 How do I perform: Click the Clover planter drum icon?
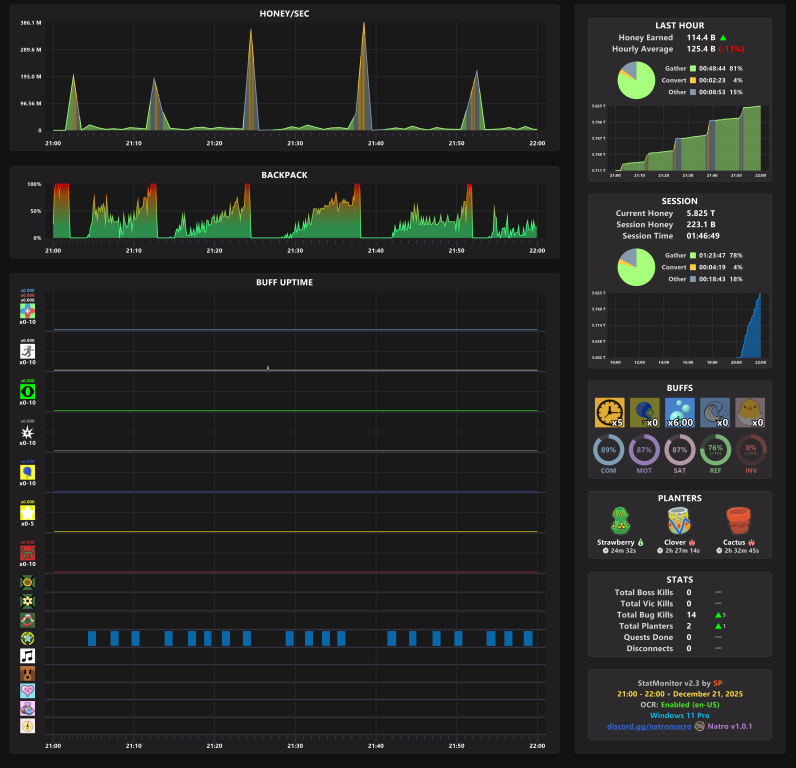click(679, 521)
